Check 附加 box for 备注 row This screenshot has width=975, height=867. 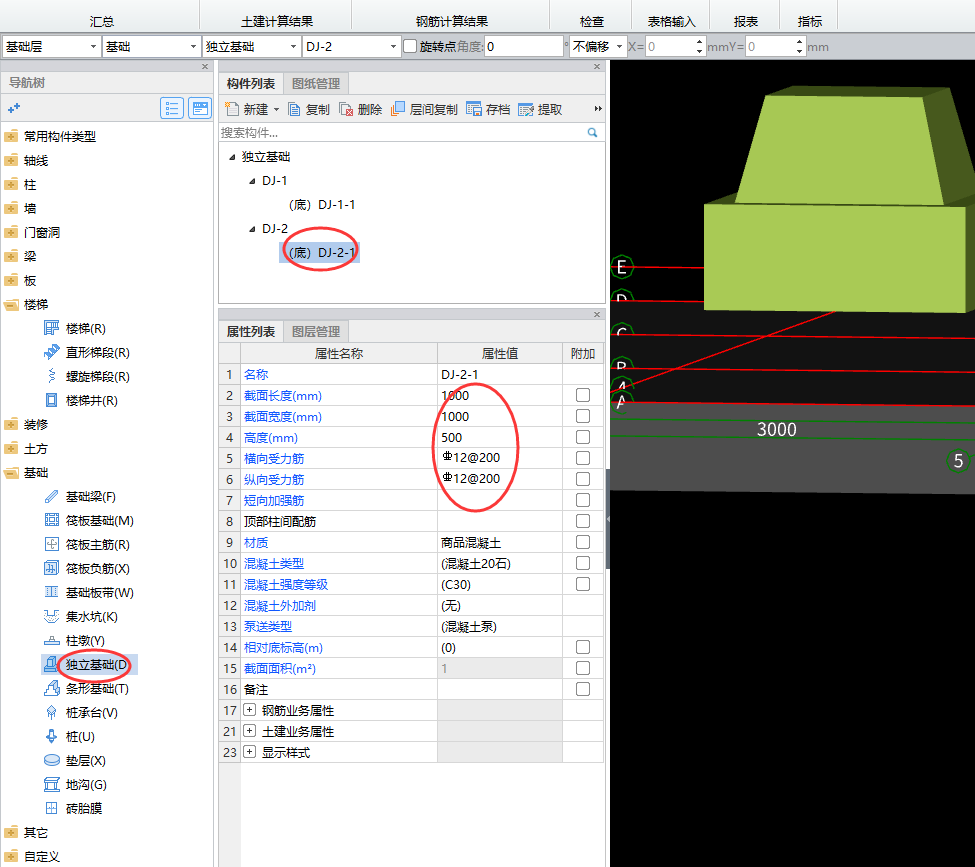coord(583,689)
